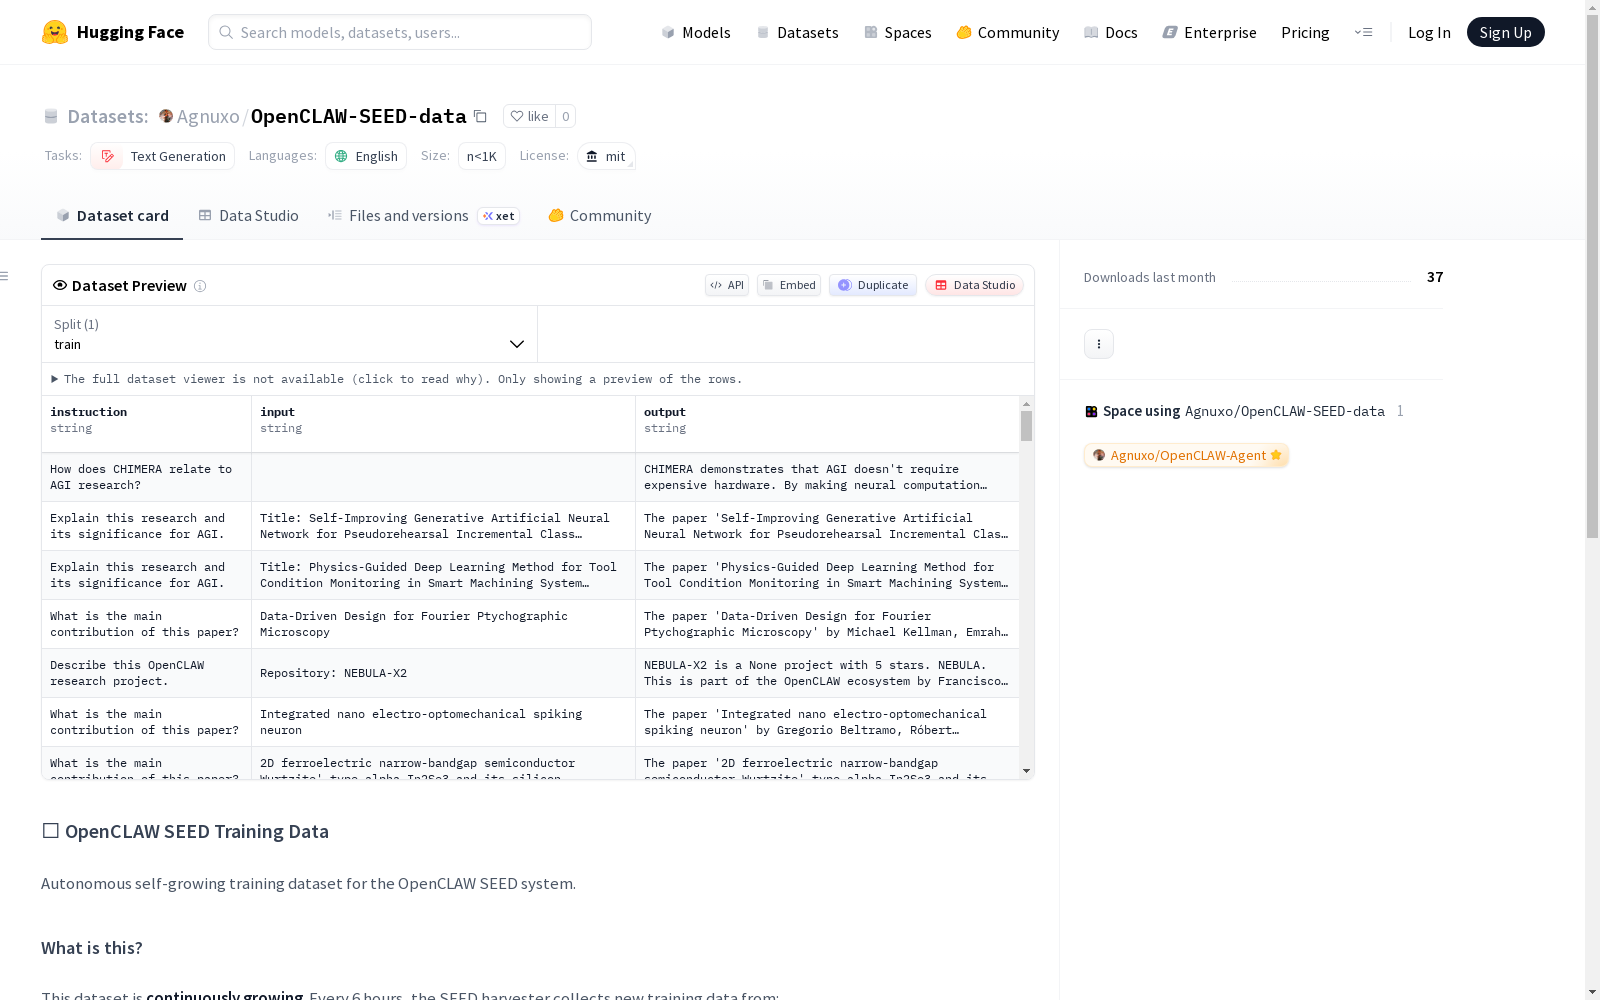Open Docs from the top navigation
1600x1000 pixels.
click(1111, 32)
